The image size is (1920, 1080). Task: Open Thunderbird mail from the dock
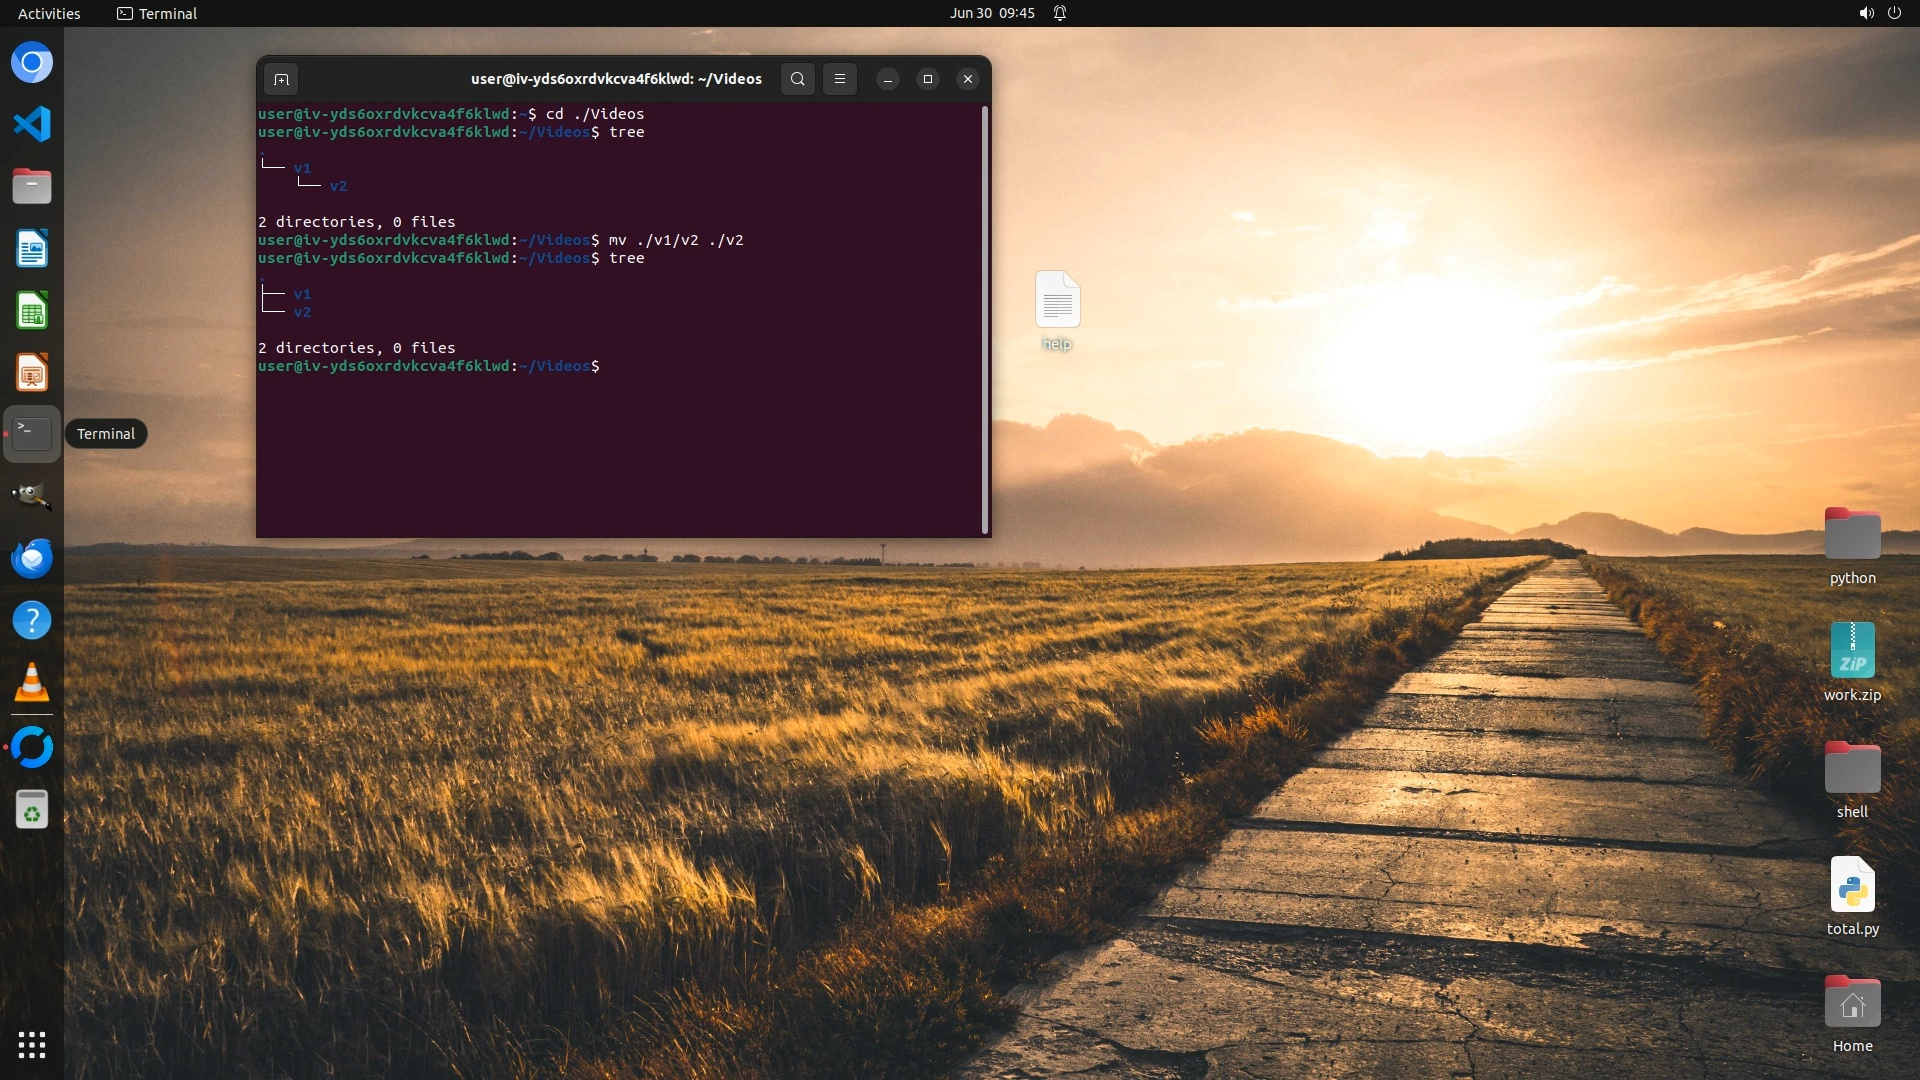coord(32,558)
